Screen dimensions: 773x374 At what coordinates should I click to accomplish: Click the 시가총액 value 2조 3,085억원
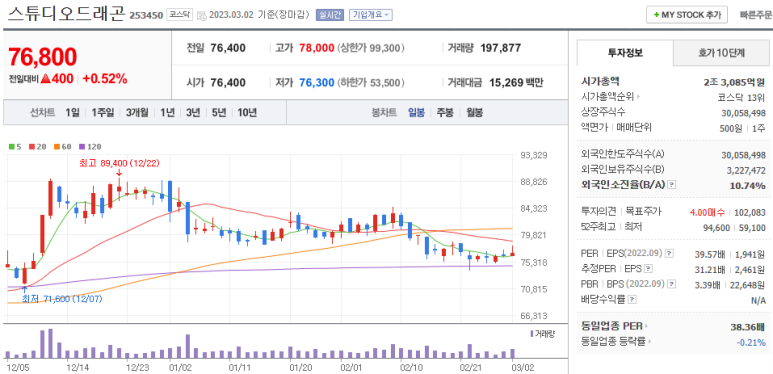tap(734, 82)
